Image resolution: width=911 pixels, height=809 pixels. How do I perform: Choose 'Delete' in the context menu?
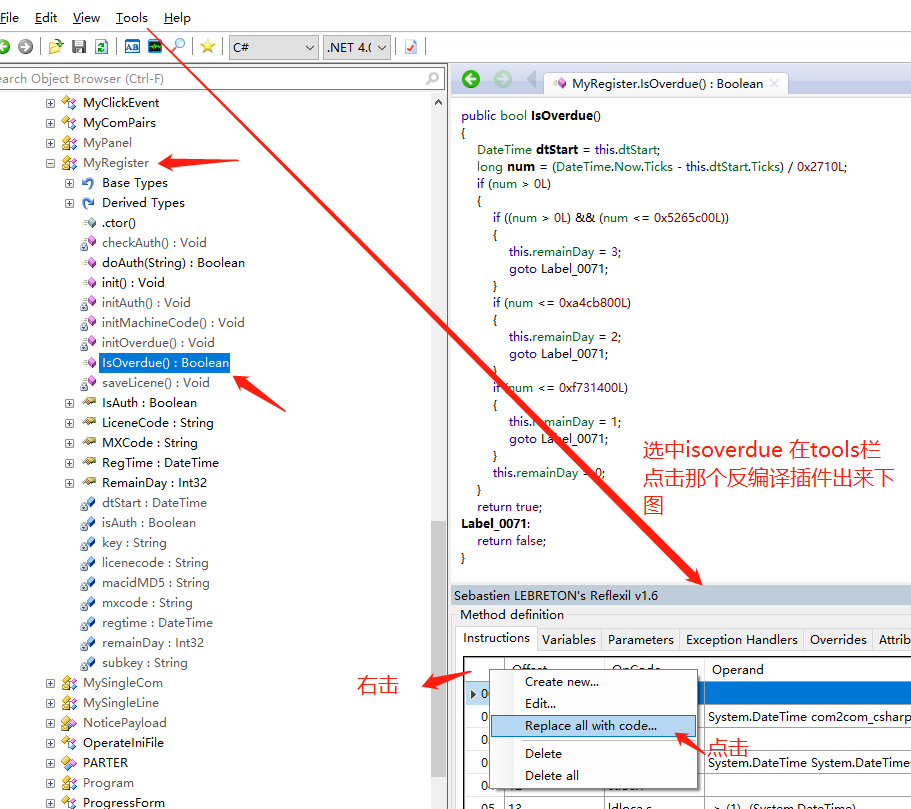click(593, 754)
